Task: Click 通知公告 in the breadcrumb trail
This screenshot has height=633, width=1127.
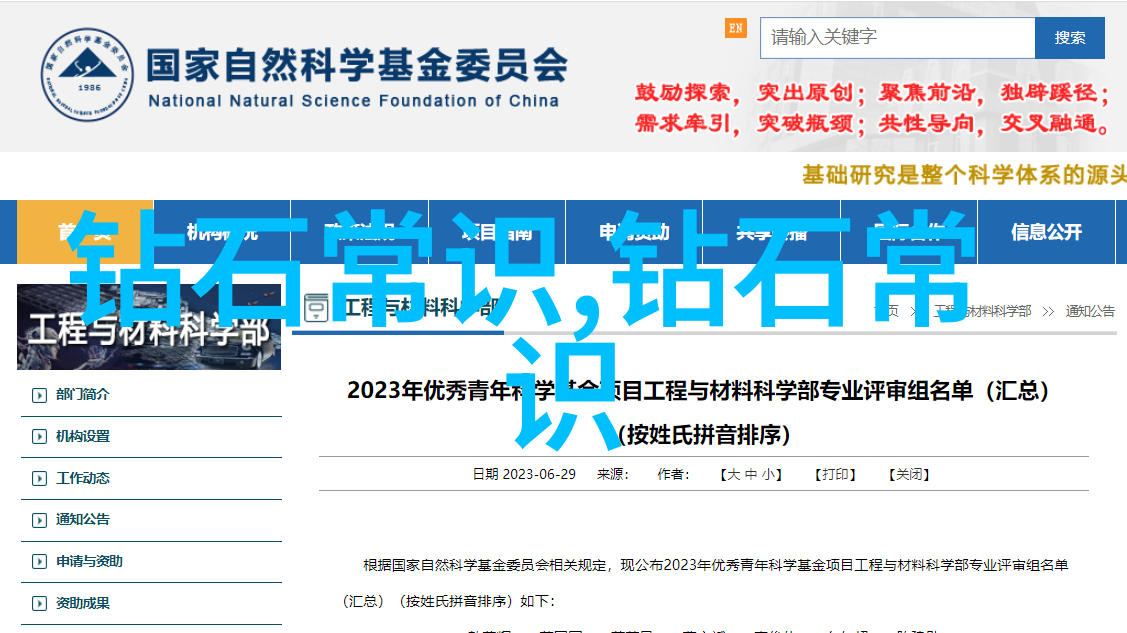Action: 1090,311
